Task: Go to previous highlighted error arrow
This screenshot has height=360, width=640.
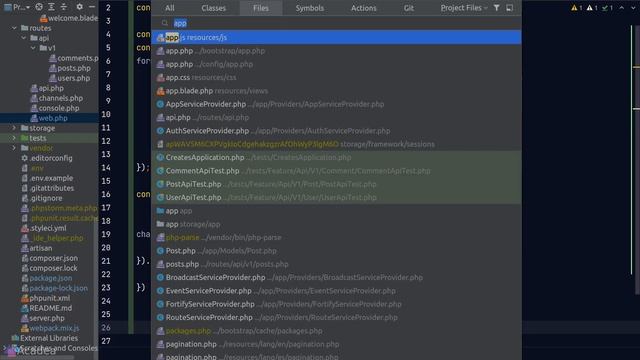Action: pyautogui.click(x=622, y=8)
